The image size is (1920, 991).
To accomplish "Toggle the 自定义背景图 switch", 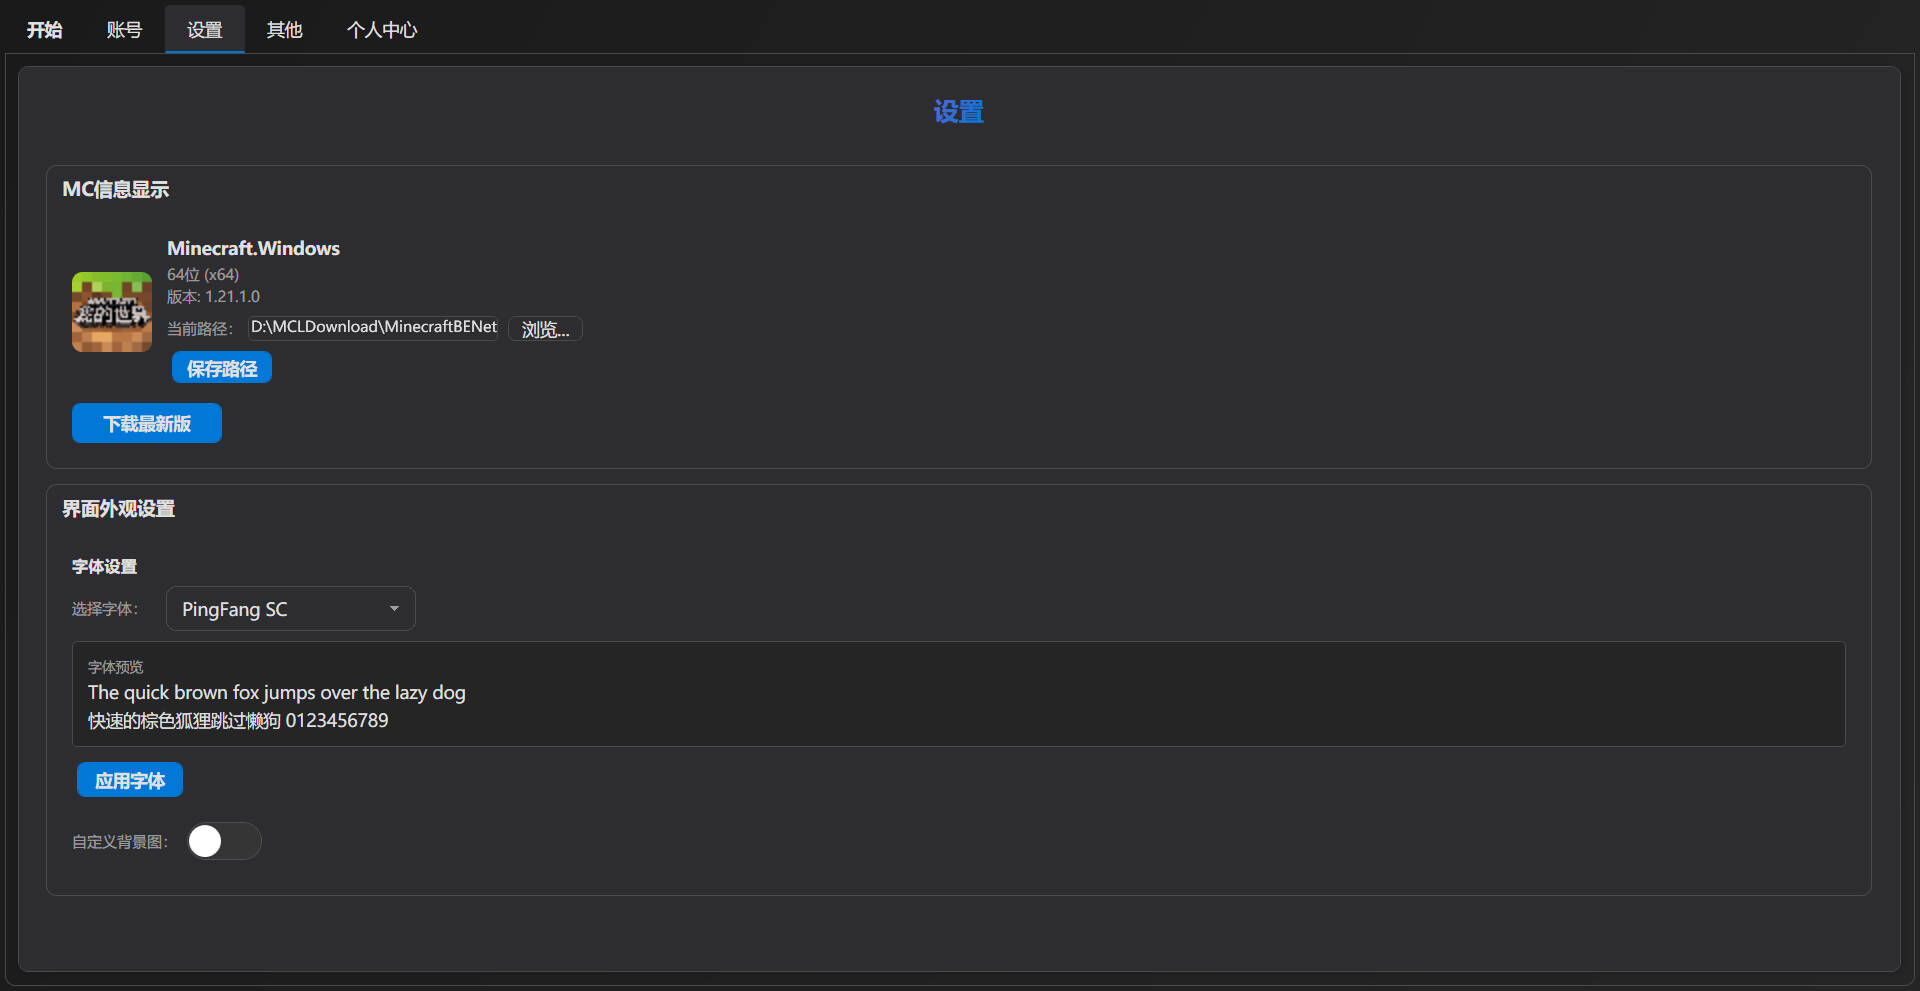I will pos(224,841).
